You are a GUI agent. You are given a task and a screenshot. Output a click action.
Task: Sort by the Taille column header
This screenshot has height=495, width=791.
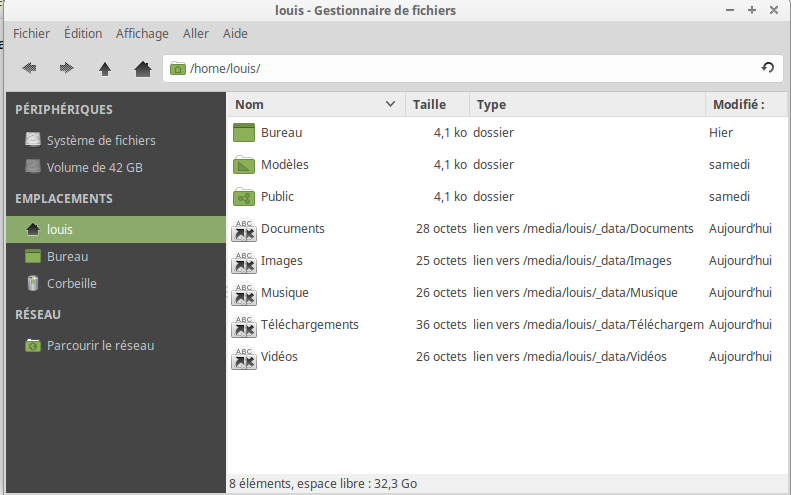pyautogui.click(x=437, y=104)
